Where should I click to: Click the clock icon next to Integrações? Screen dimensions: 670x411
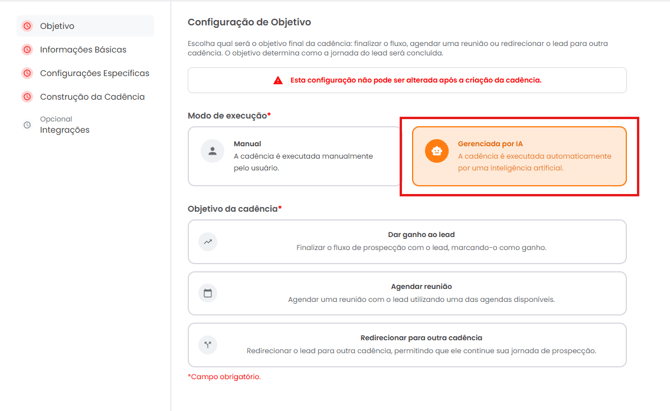[27, 125]
